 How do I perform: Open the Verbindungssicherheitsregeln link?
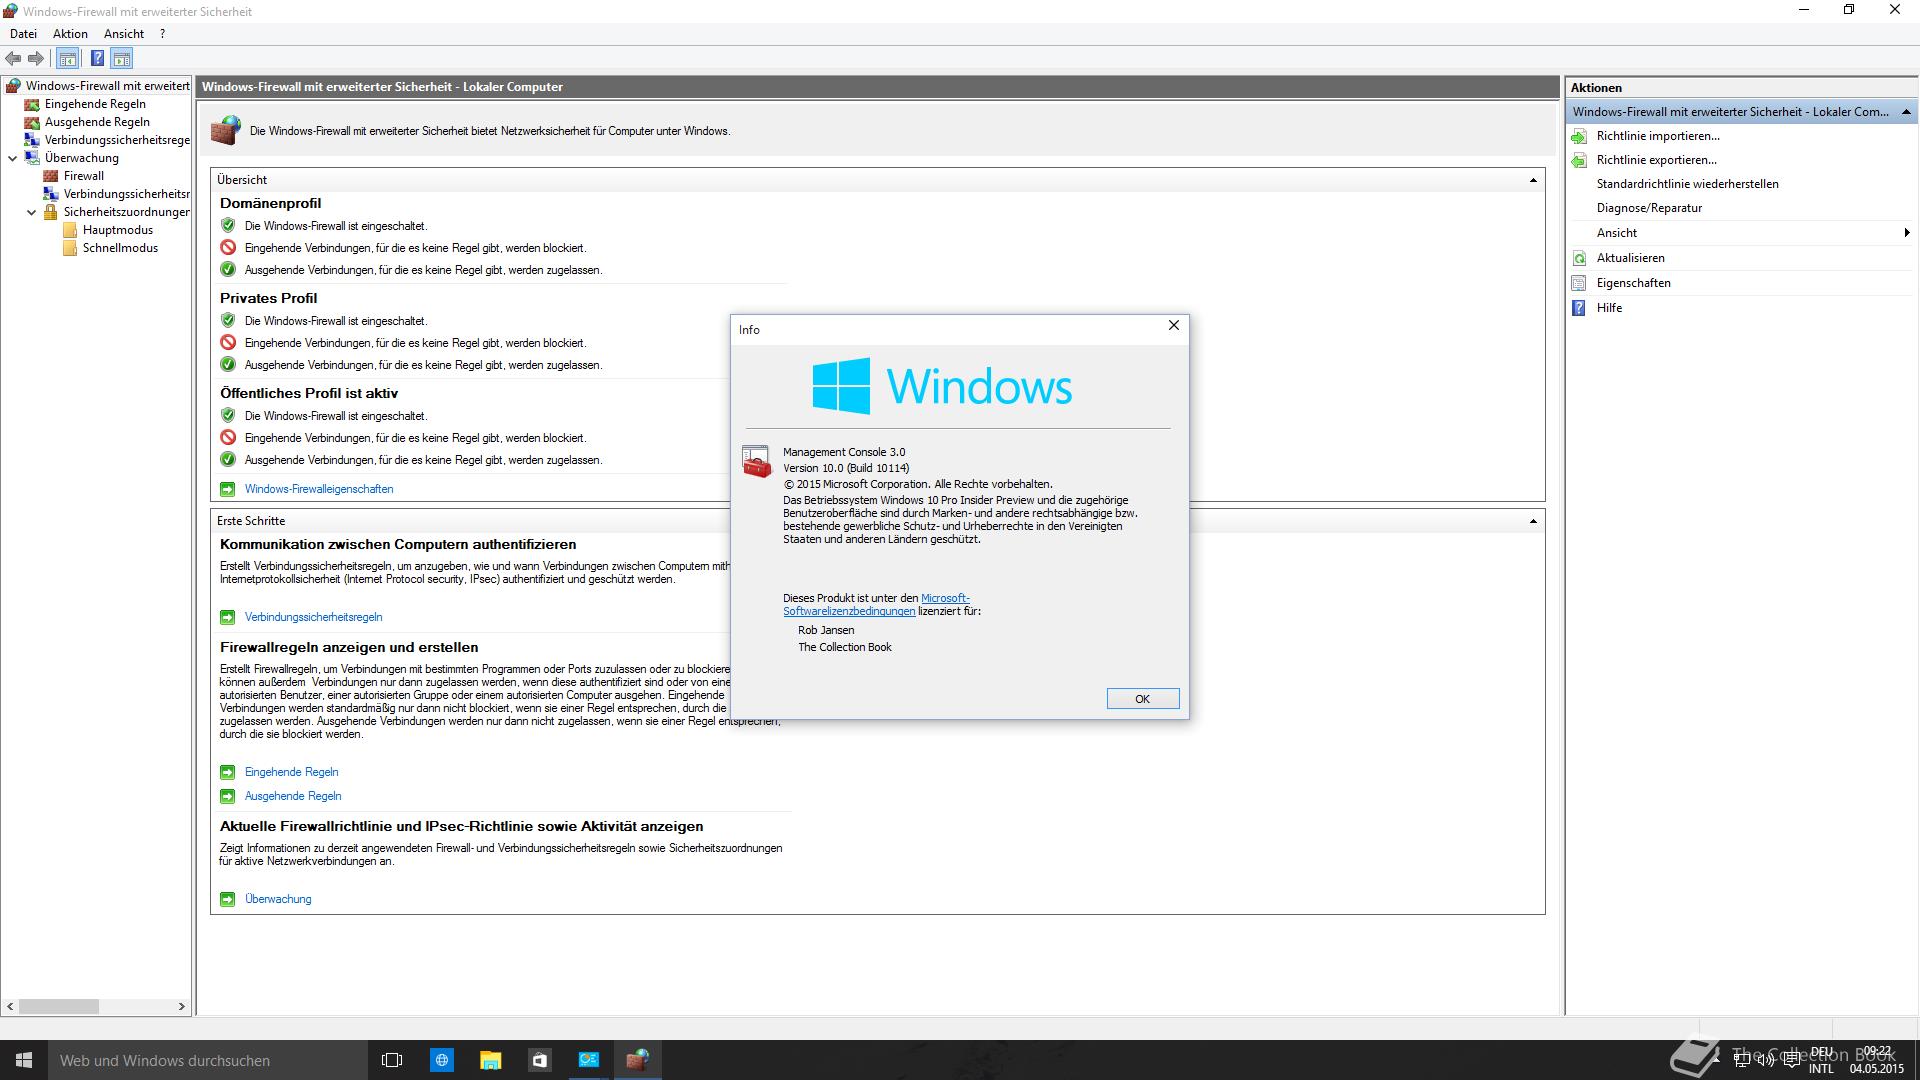313,617
